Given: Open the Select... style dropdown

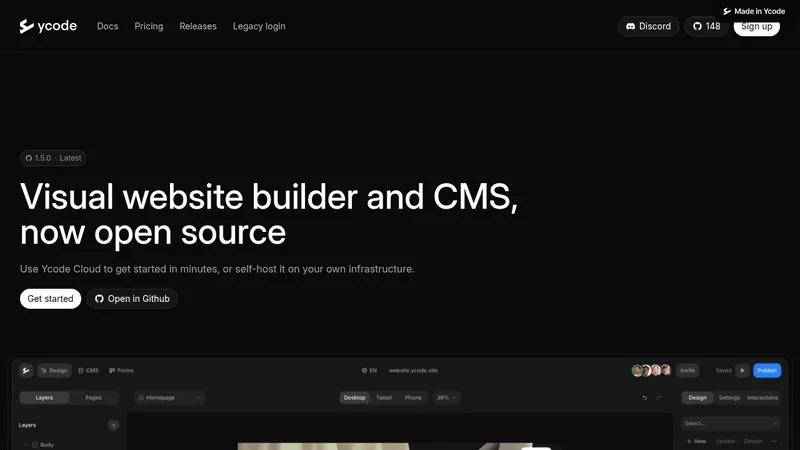Looking at the screenshot, I should 731,423.
